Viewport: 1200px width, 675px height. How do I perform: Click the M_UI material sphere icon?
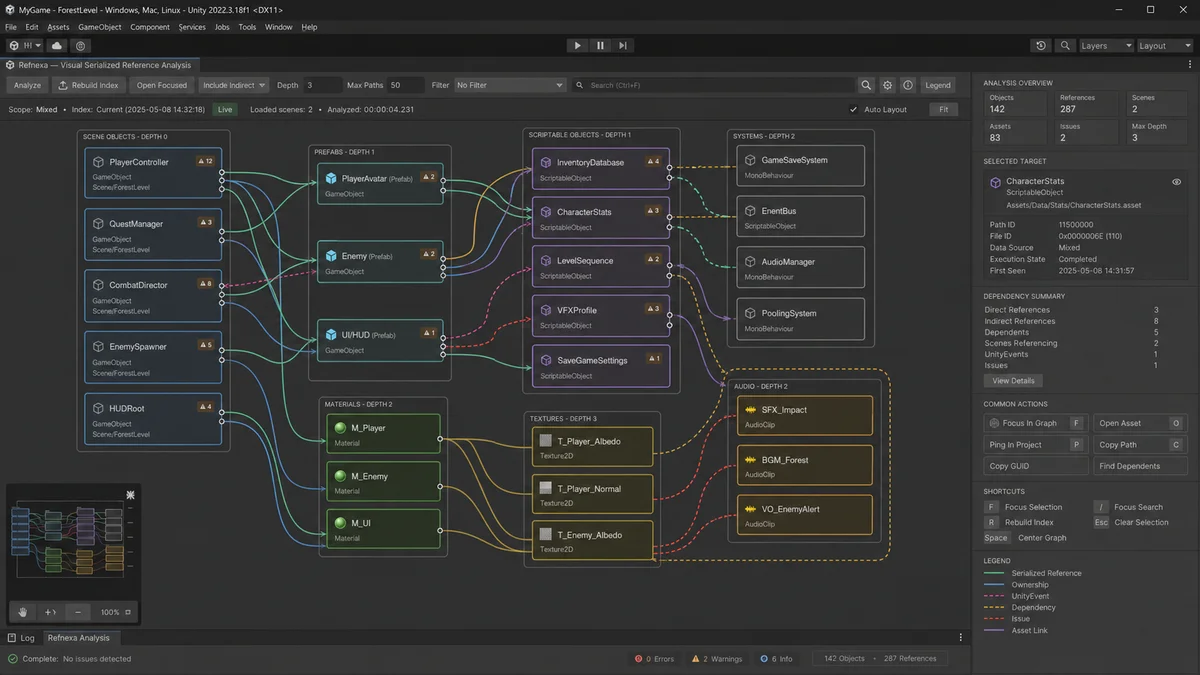point(340,523)
